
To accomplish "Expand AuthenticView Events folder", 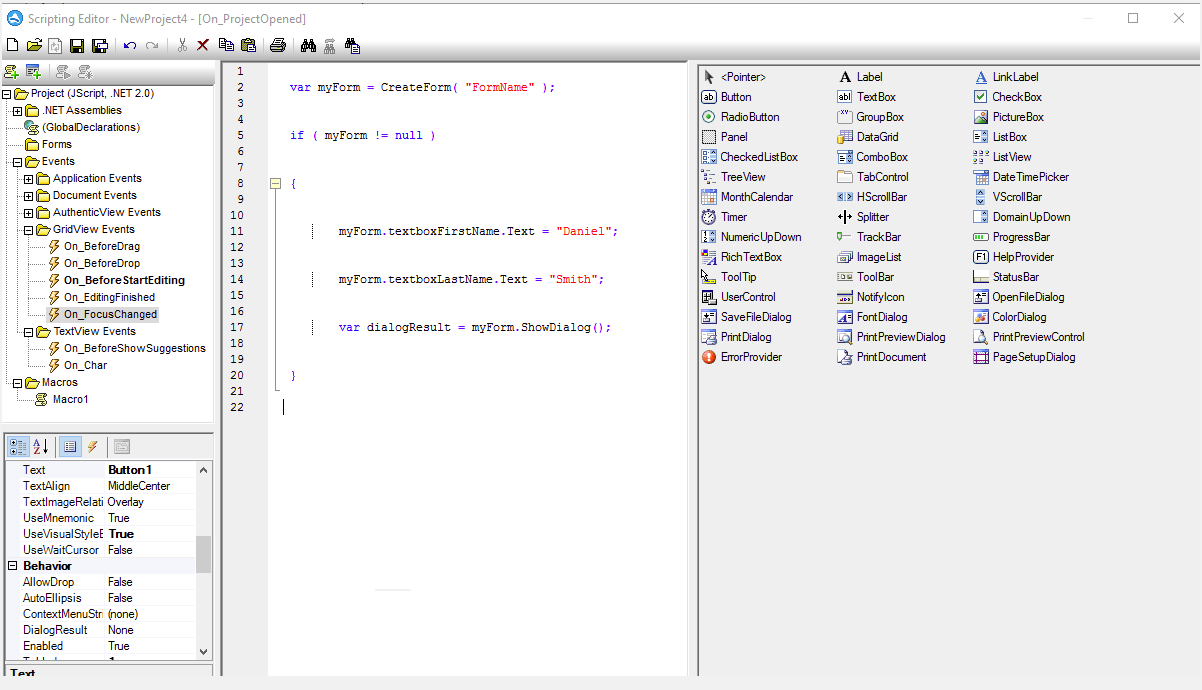I will 29,213.
